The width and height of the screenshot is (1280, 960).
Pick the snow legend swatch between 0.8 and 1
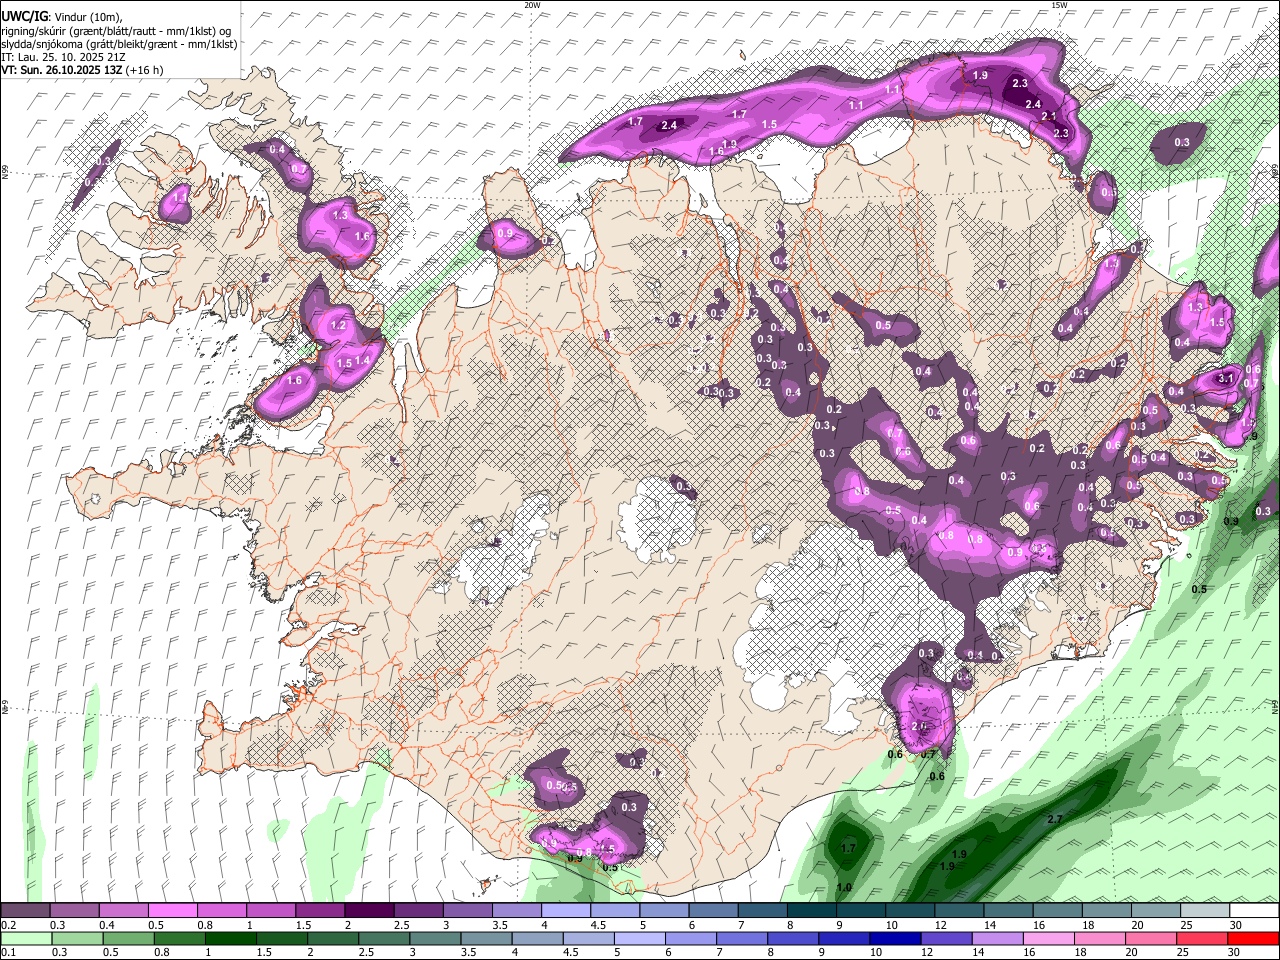point(222,911)
